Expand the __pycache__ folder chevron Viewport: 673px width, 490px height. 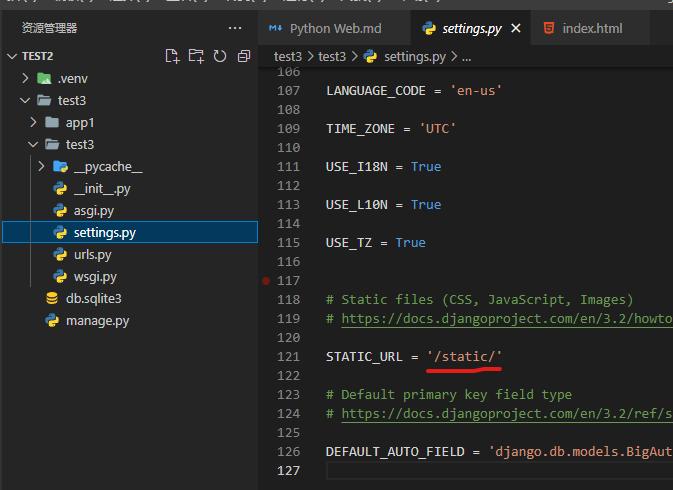(41, 166)
